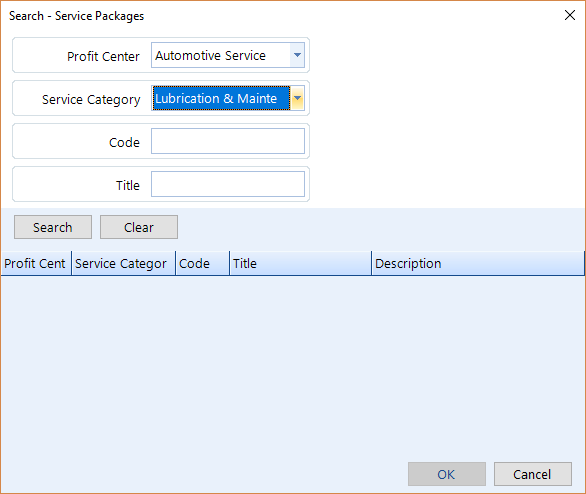
Task: Dismiss the dialog with Cancel
Action: 533,474
